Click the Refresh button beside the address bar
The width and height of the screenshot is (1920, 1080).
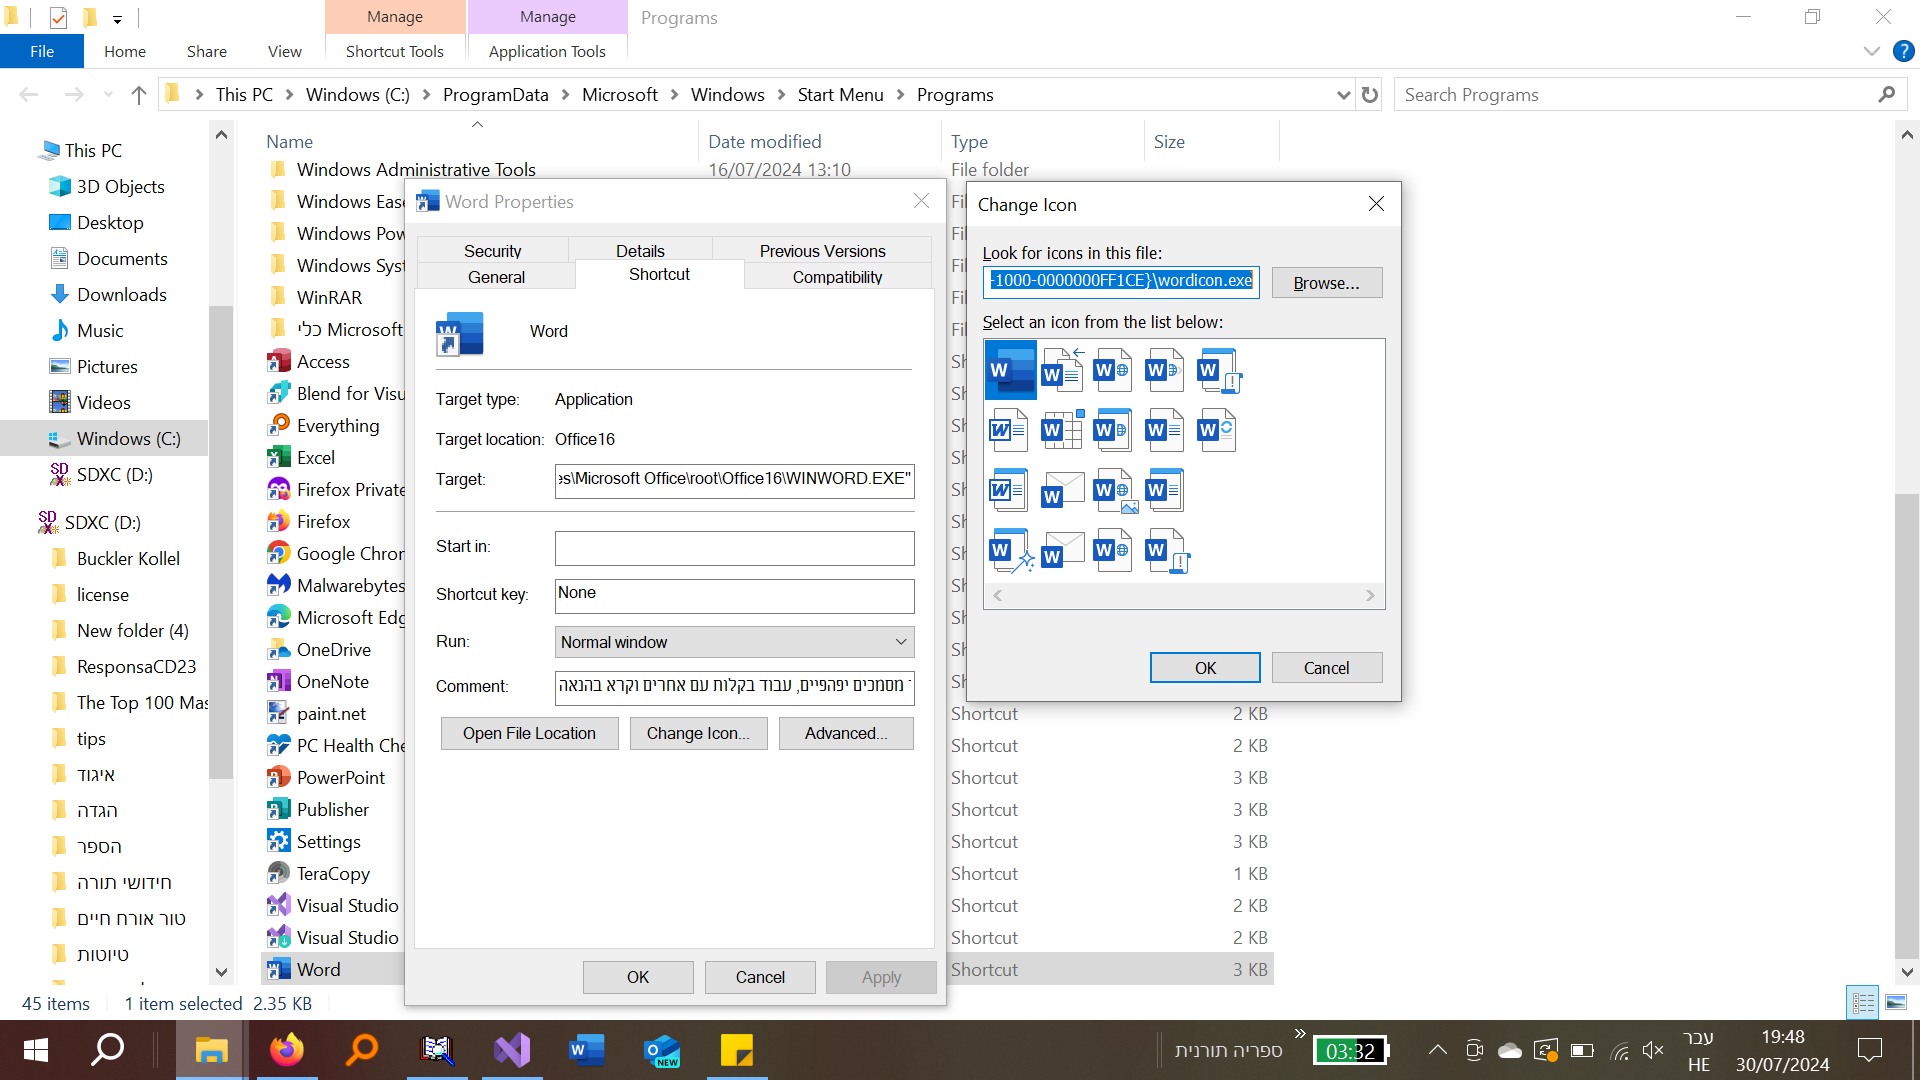1370,95
